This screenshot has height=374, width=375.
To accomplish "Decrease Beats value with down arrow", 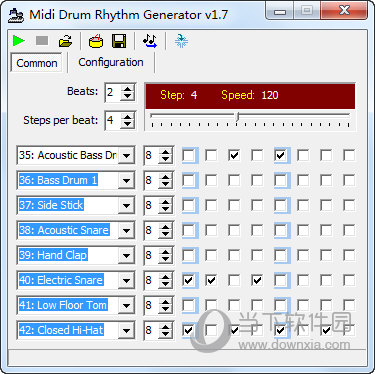I will click(x=128, y=96).
